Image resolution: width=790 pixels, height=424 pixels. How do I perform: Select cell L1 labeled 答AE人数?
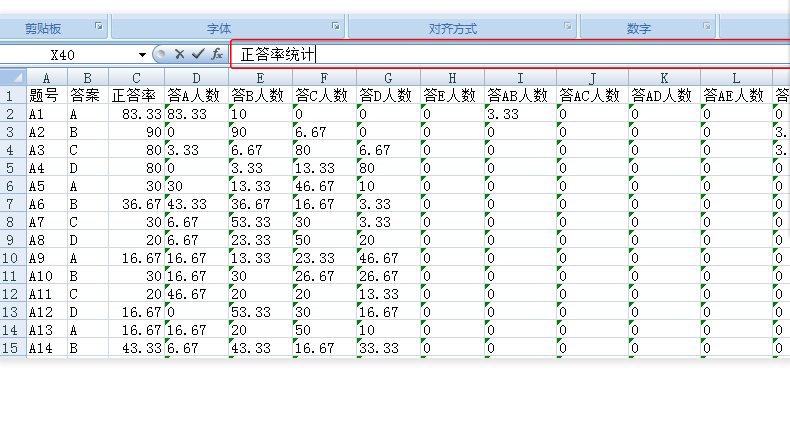736,95
